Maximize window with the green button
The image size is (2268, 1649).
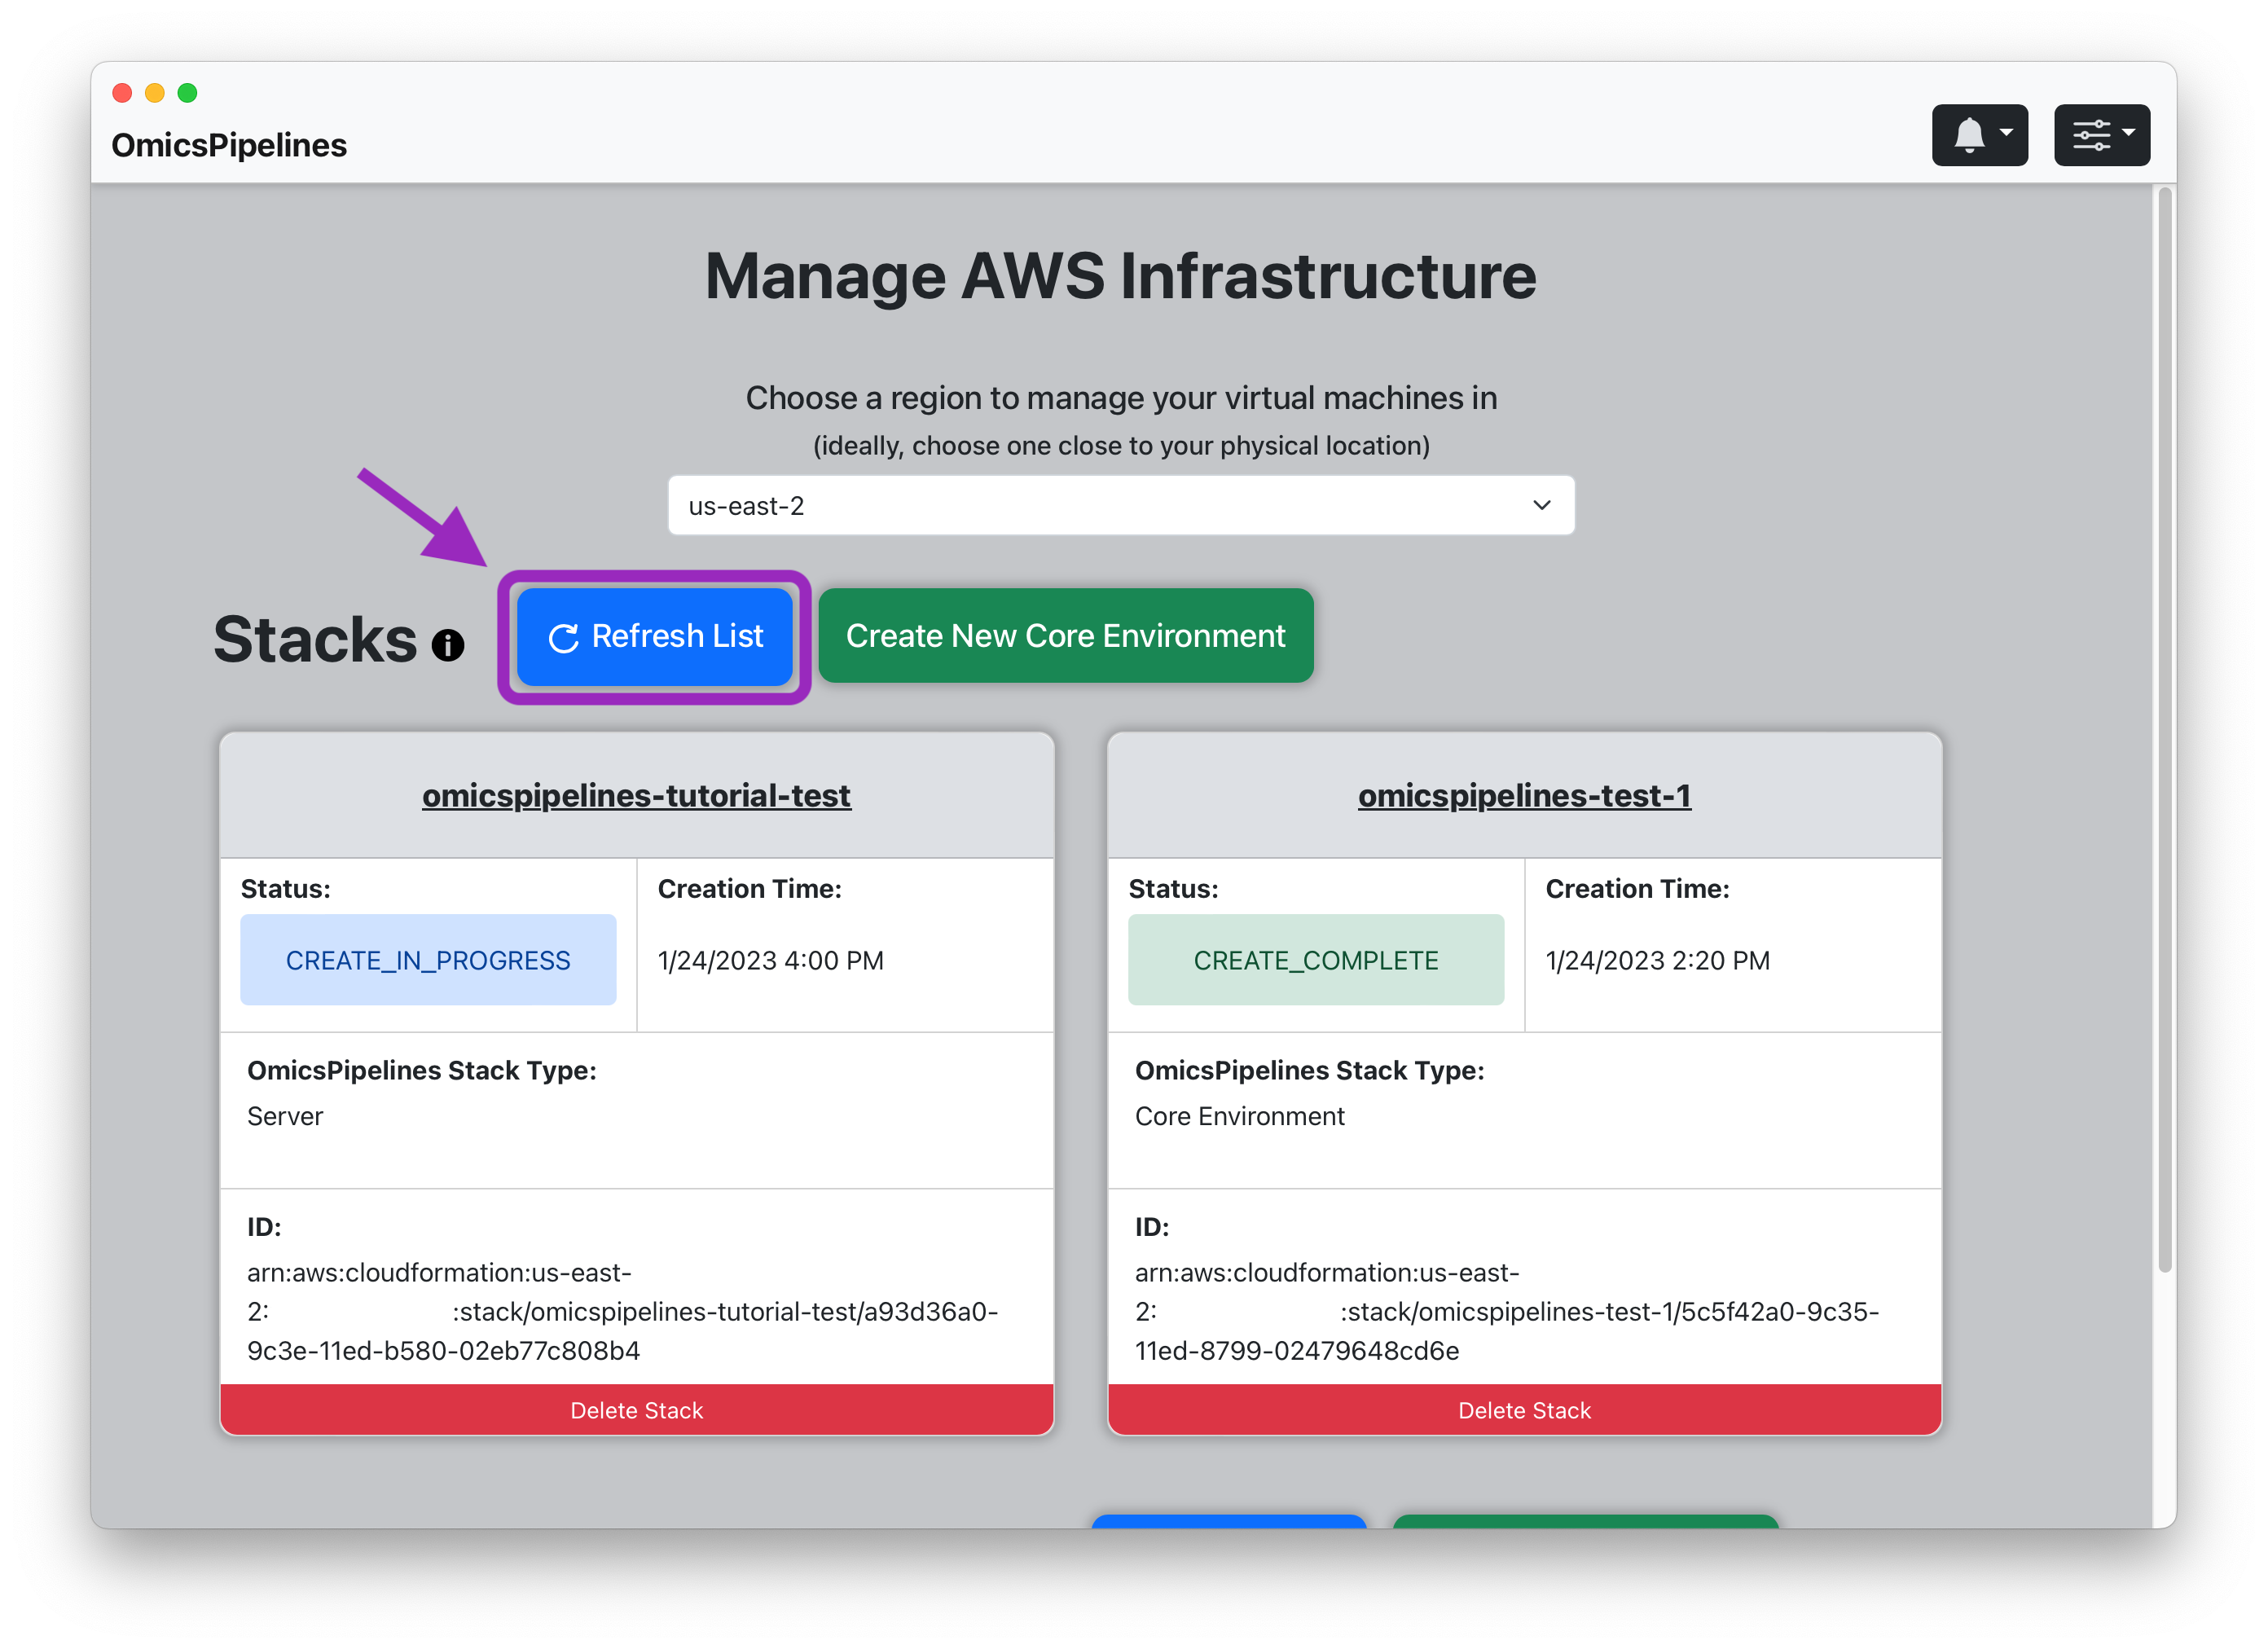pos(187,93)
